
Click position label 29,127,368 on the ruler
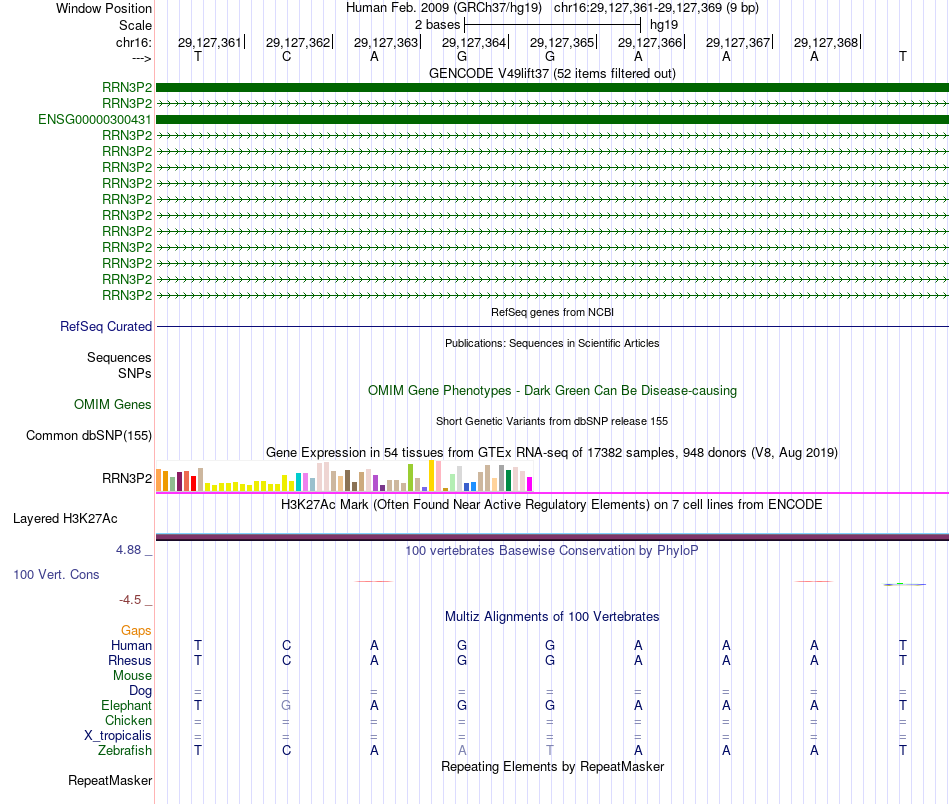click(x=826, y=42)
